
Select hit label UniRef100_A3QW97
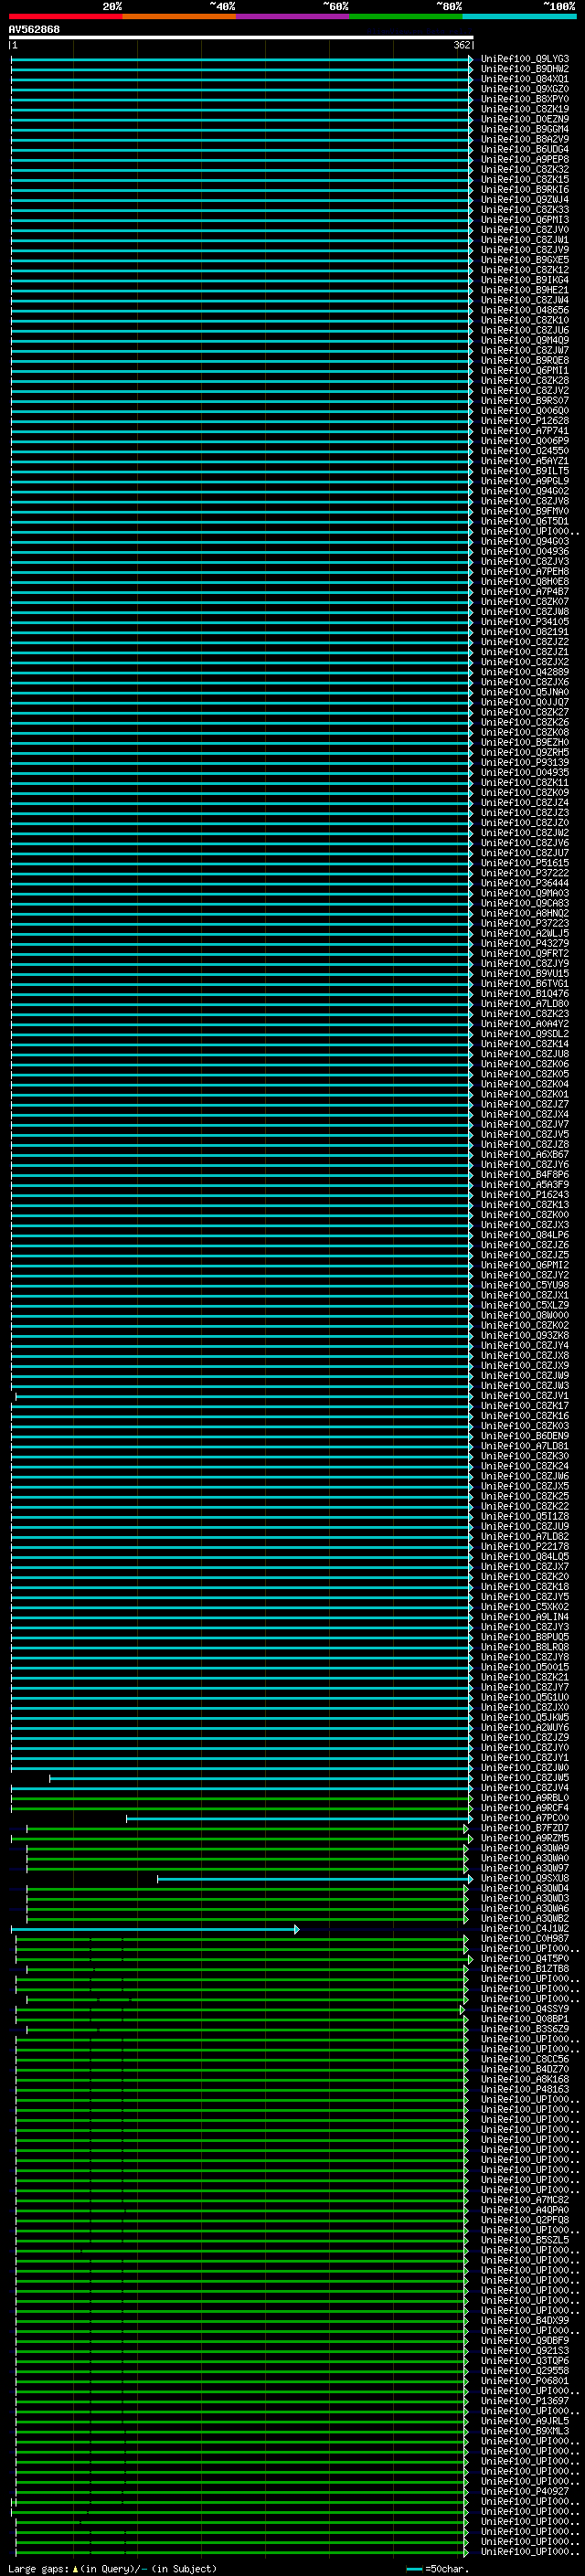click(525, 1868)
